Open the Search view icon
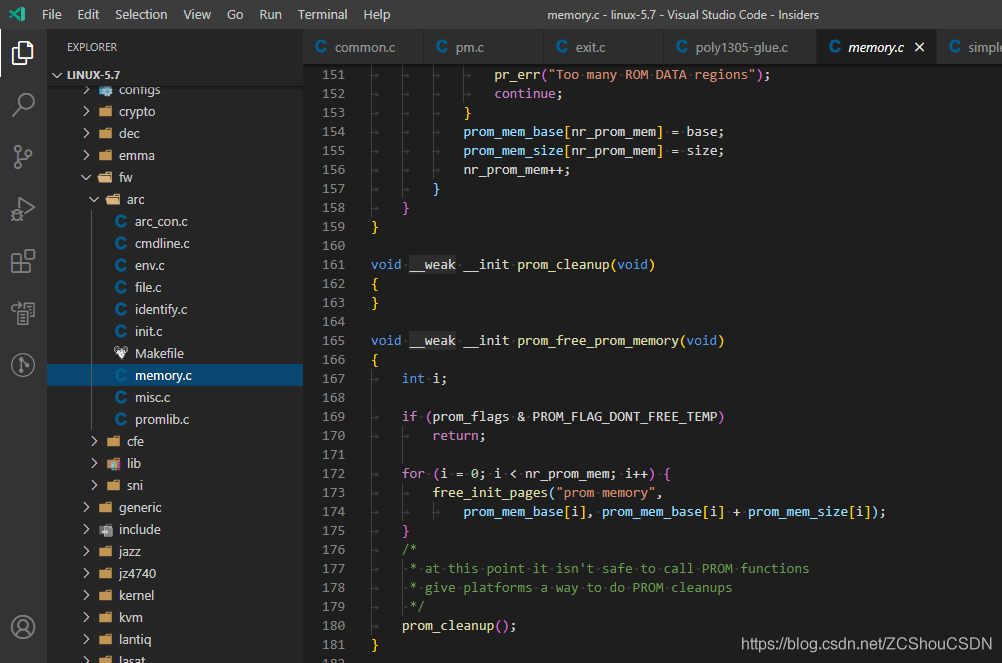The width and height of the screenshot is (1002, 663). tap(23, 105)
